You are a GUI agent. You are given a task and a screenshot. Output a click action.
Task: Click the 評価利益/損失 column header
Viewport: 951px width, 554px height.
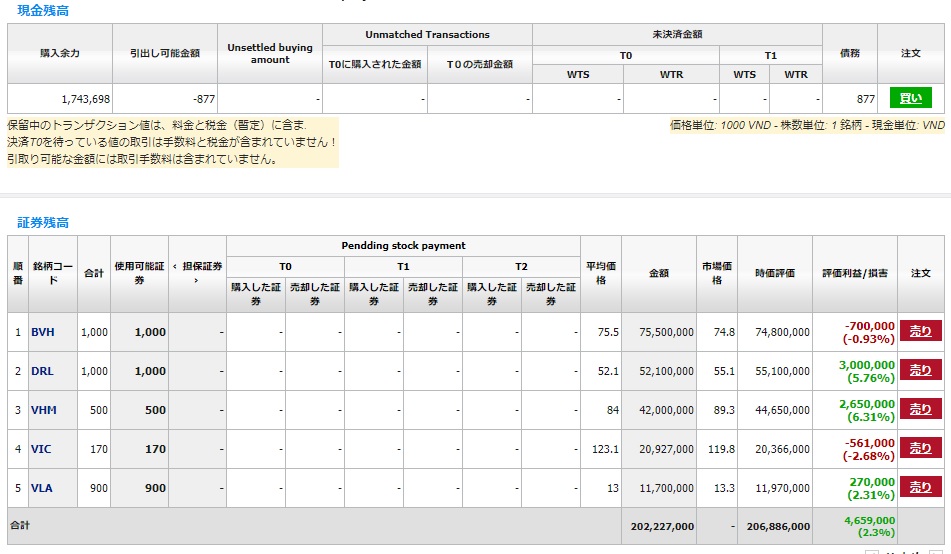click(x=854, y=273)
